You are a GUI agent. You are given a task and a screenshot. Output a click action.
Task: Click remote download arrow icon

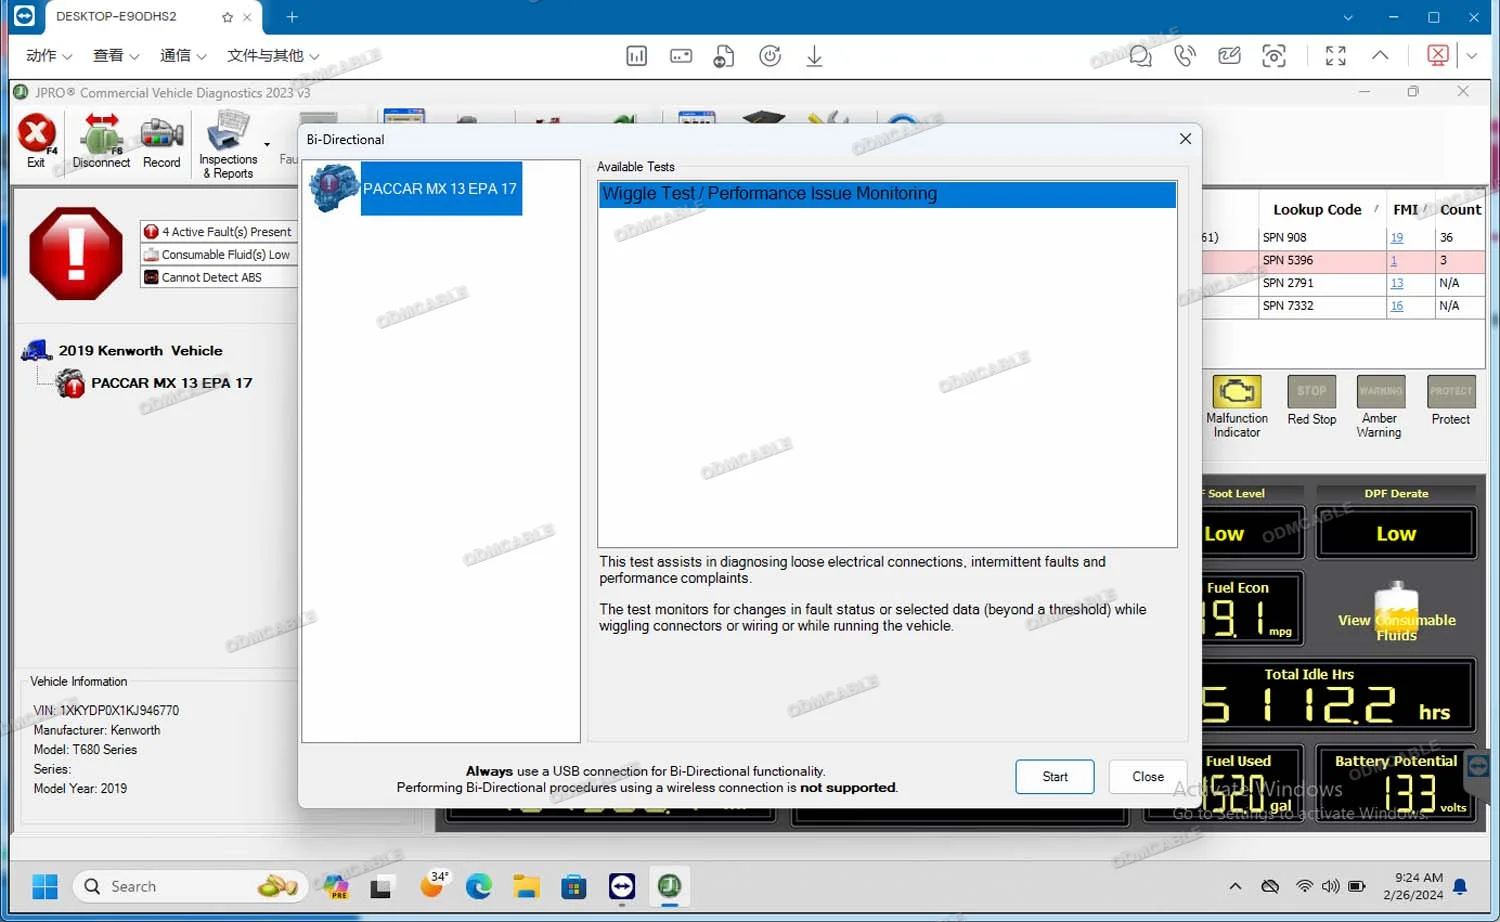(814, 56)
